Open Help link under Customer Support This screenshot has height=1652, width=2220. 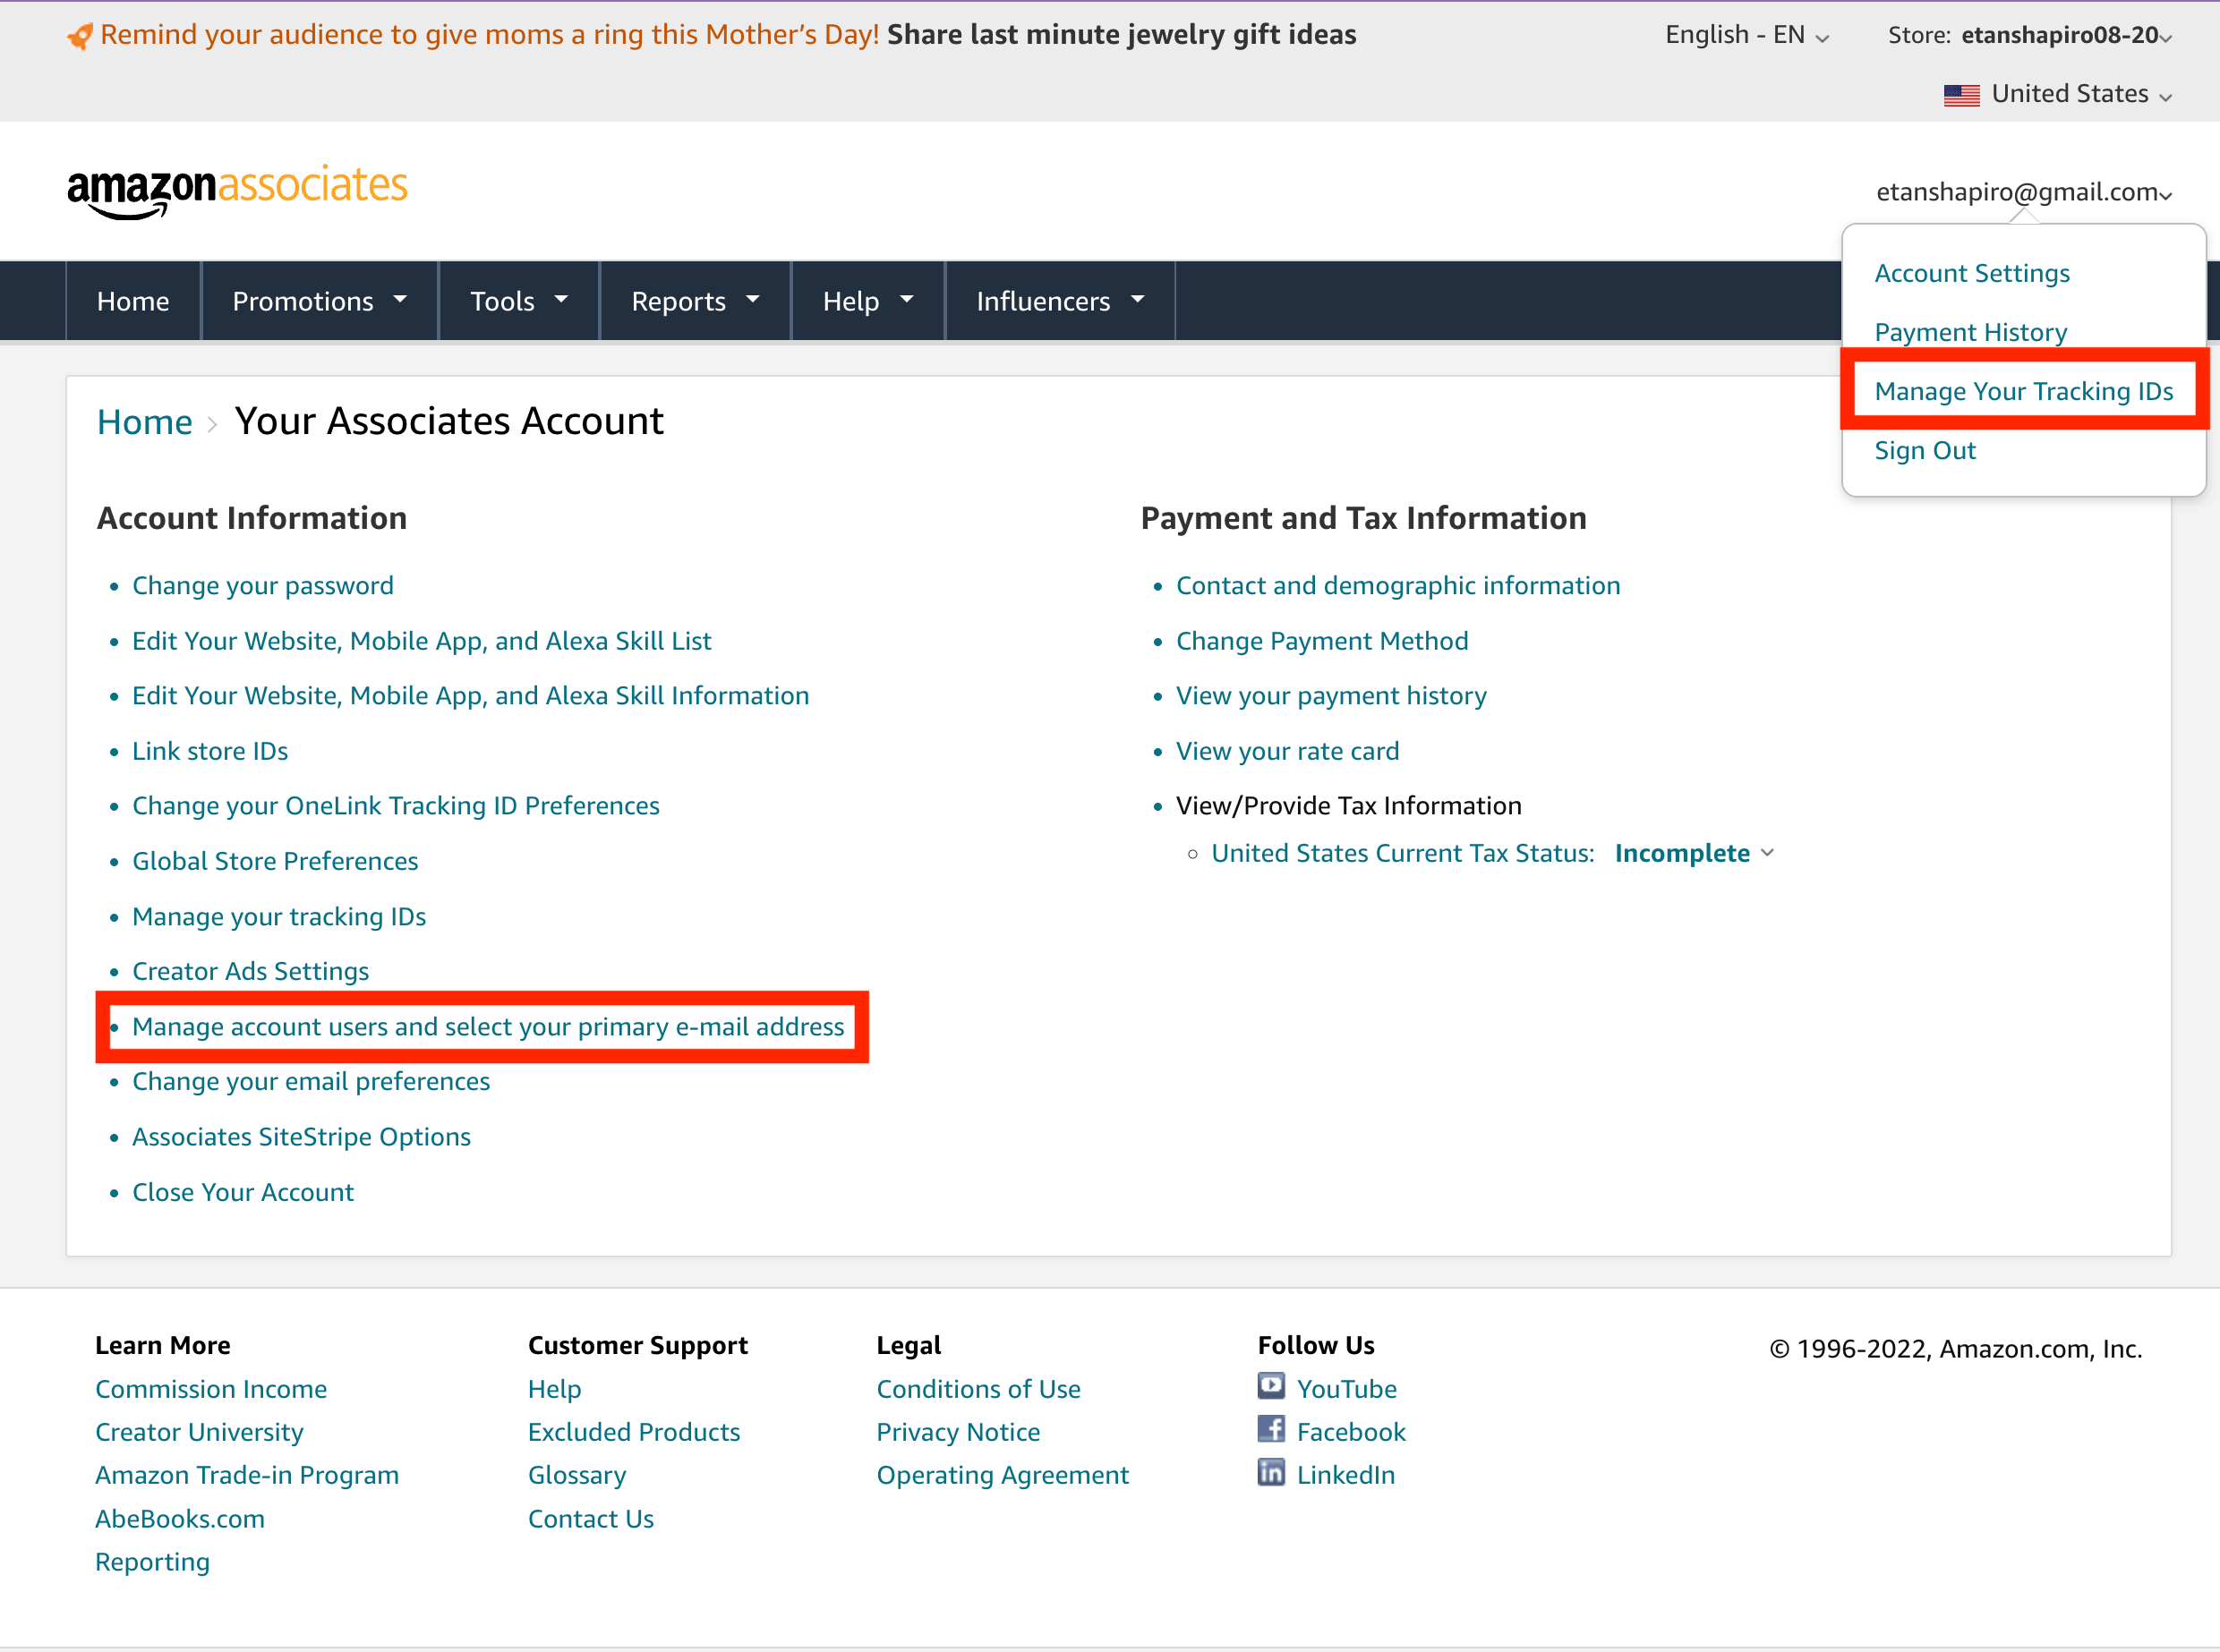tap(555, 1389)
